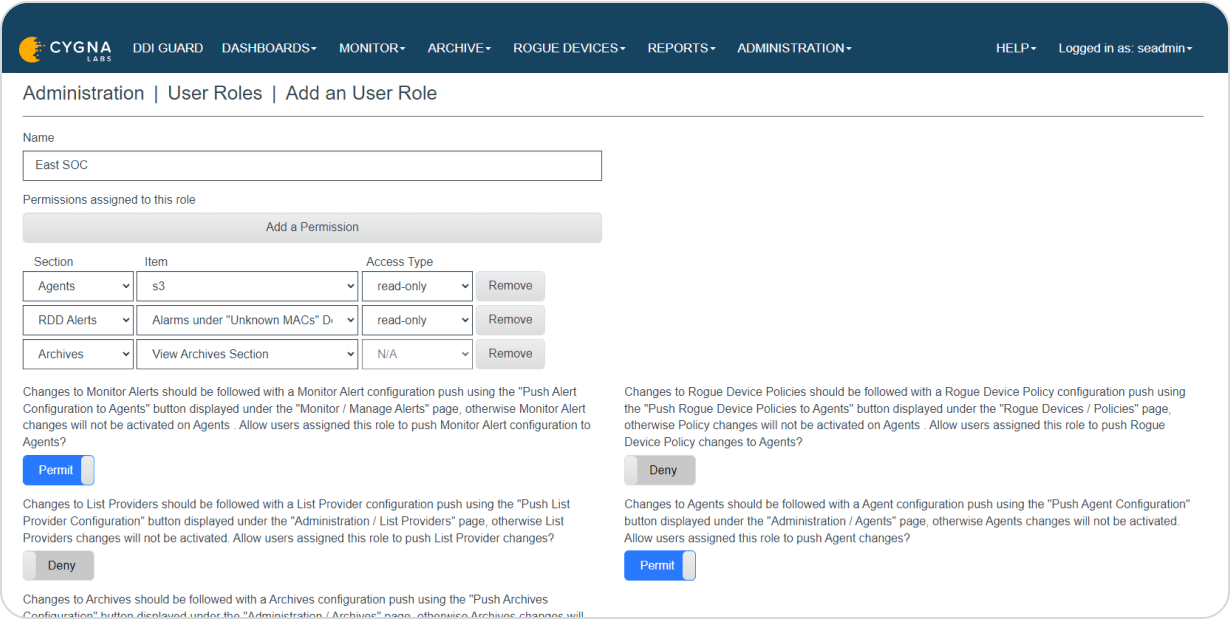The width and height of the screenshot is (1230, 619).
Task: Open the ADMINISTRATION menu
Action: pyautogui.click(x=793, y=47)
